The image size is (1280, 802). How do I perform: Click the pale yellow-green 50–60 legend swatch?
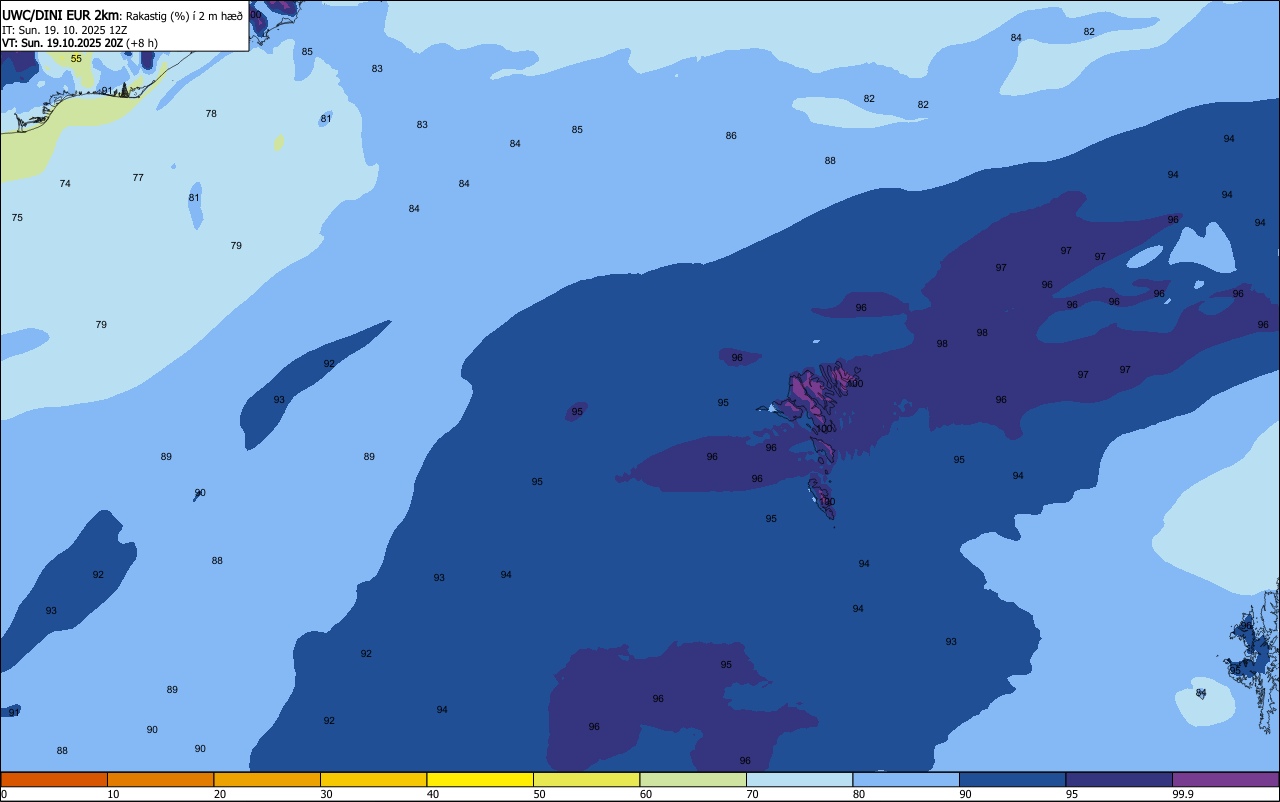coord(586,779)
